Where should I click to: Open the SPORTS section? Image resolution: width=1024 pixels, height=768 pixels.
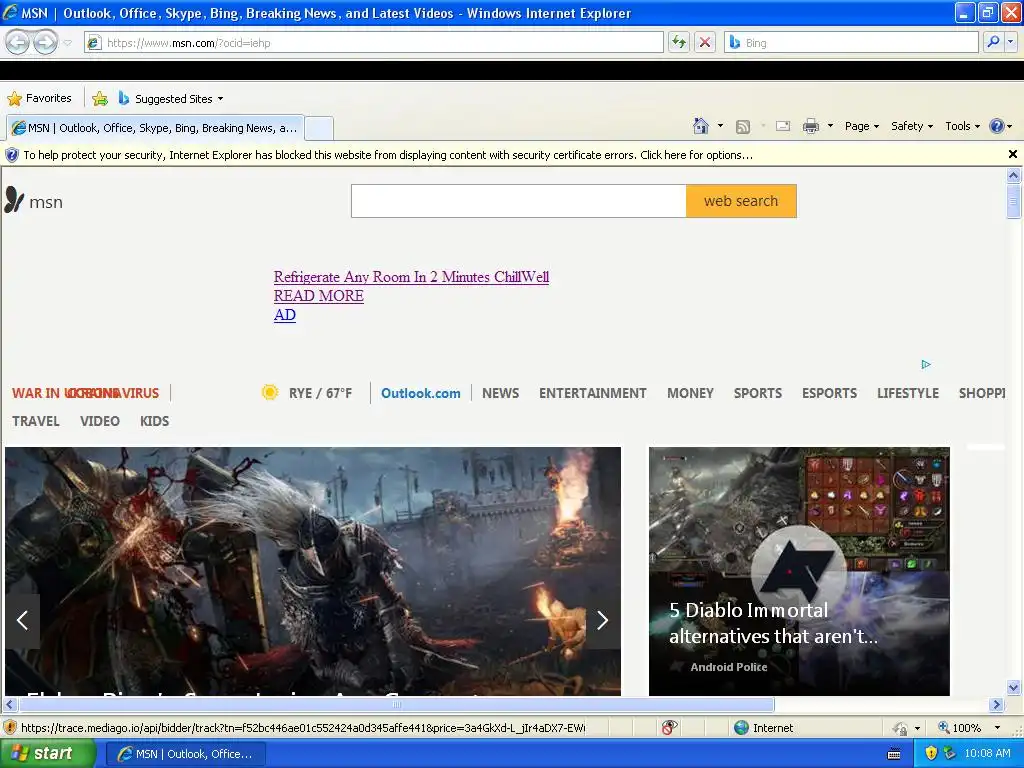pos(758,393)
